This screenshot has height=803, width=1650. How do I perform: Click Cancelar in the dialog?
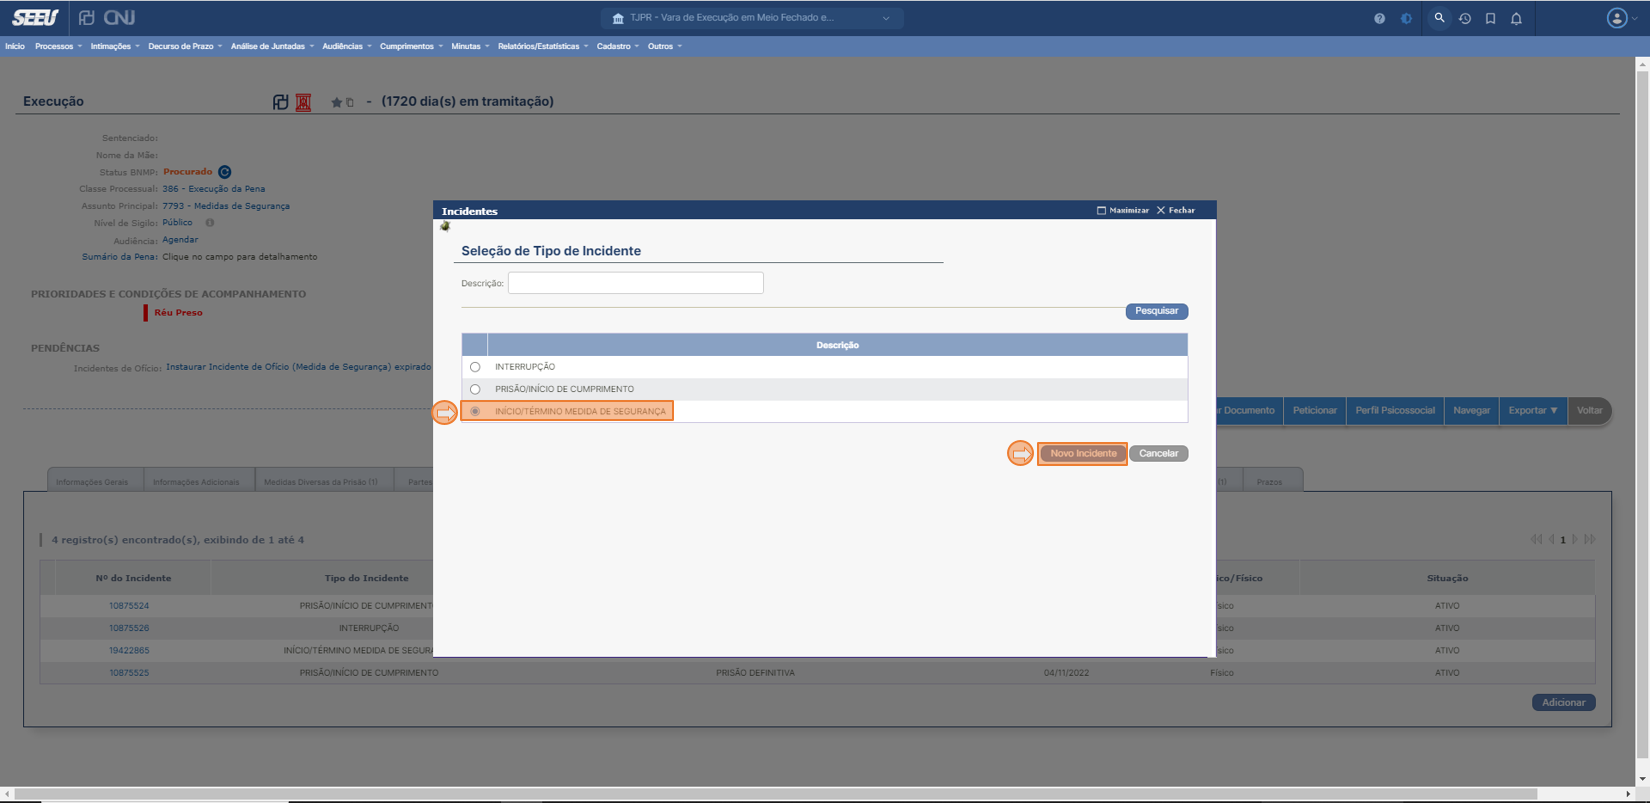coord(1159,453)
